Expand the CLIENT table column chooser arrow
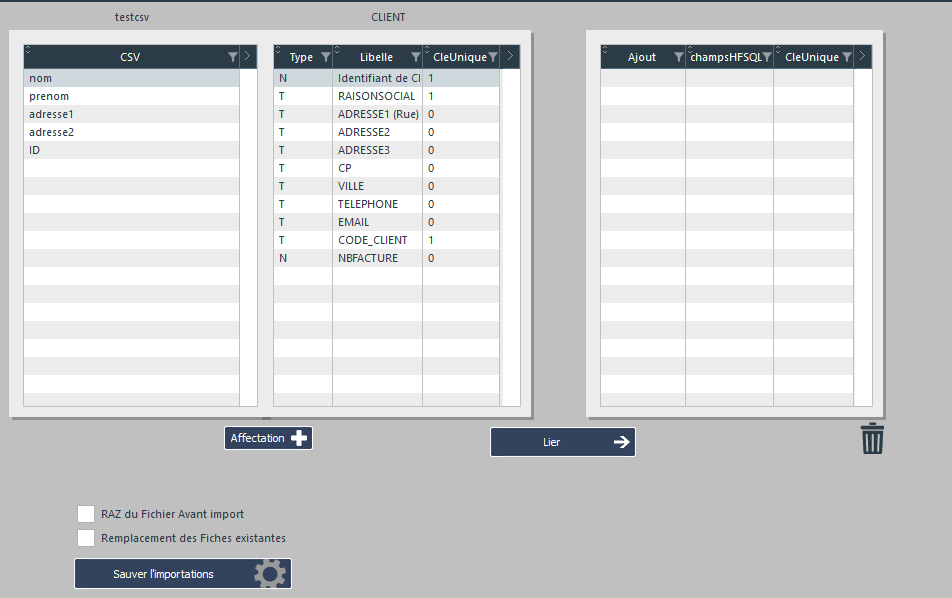The width and height of the screenshot is (952, 598). 510,57
